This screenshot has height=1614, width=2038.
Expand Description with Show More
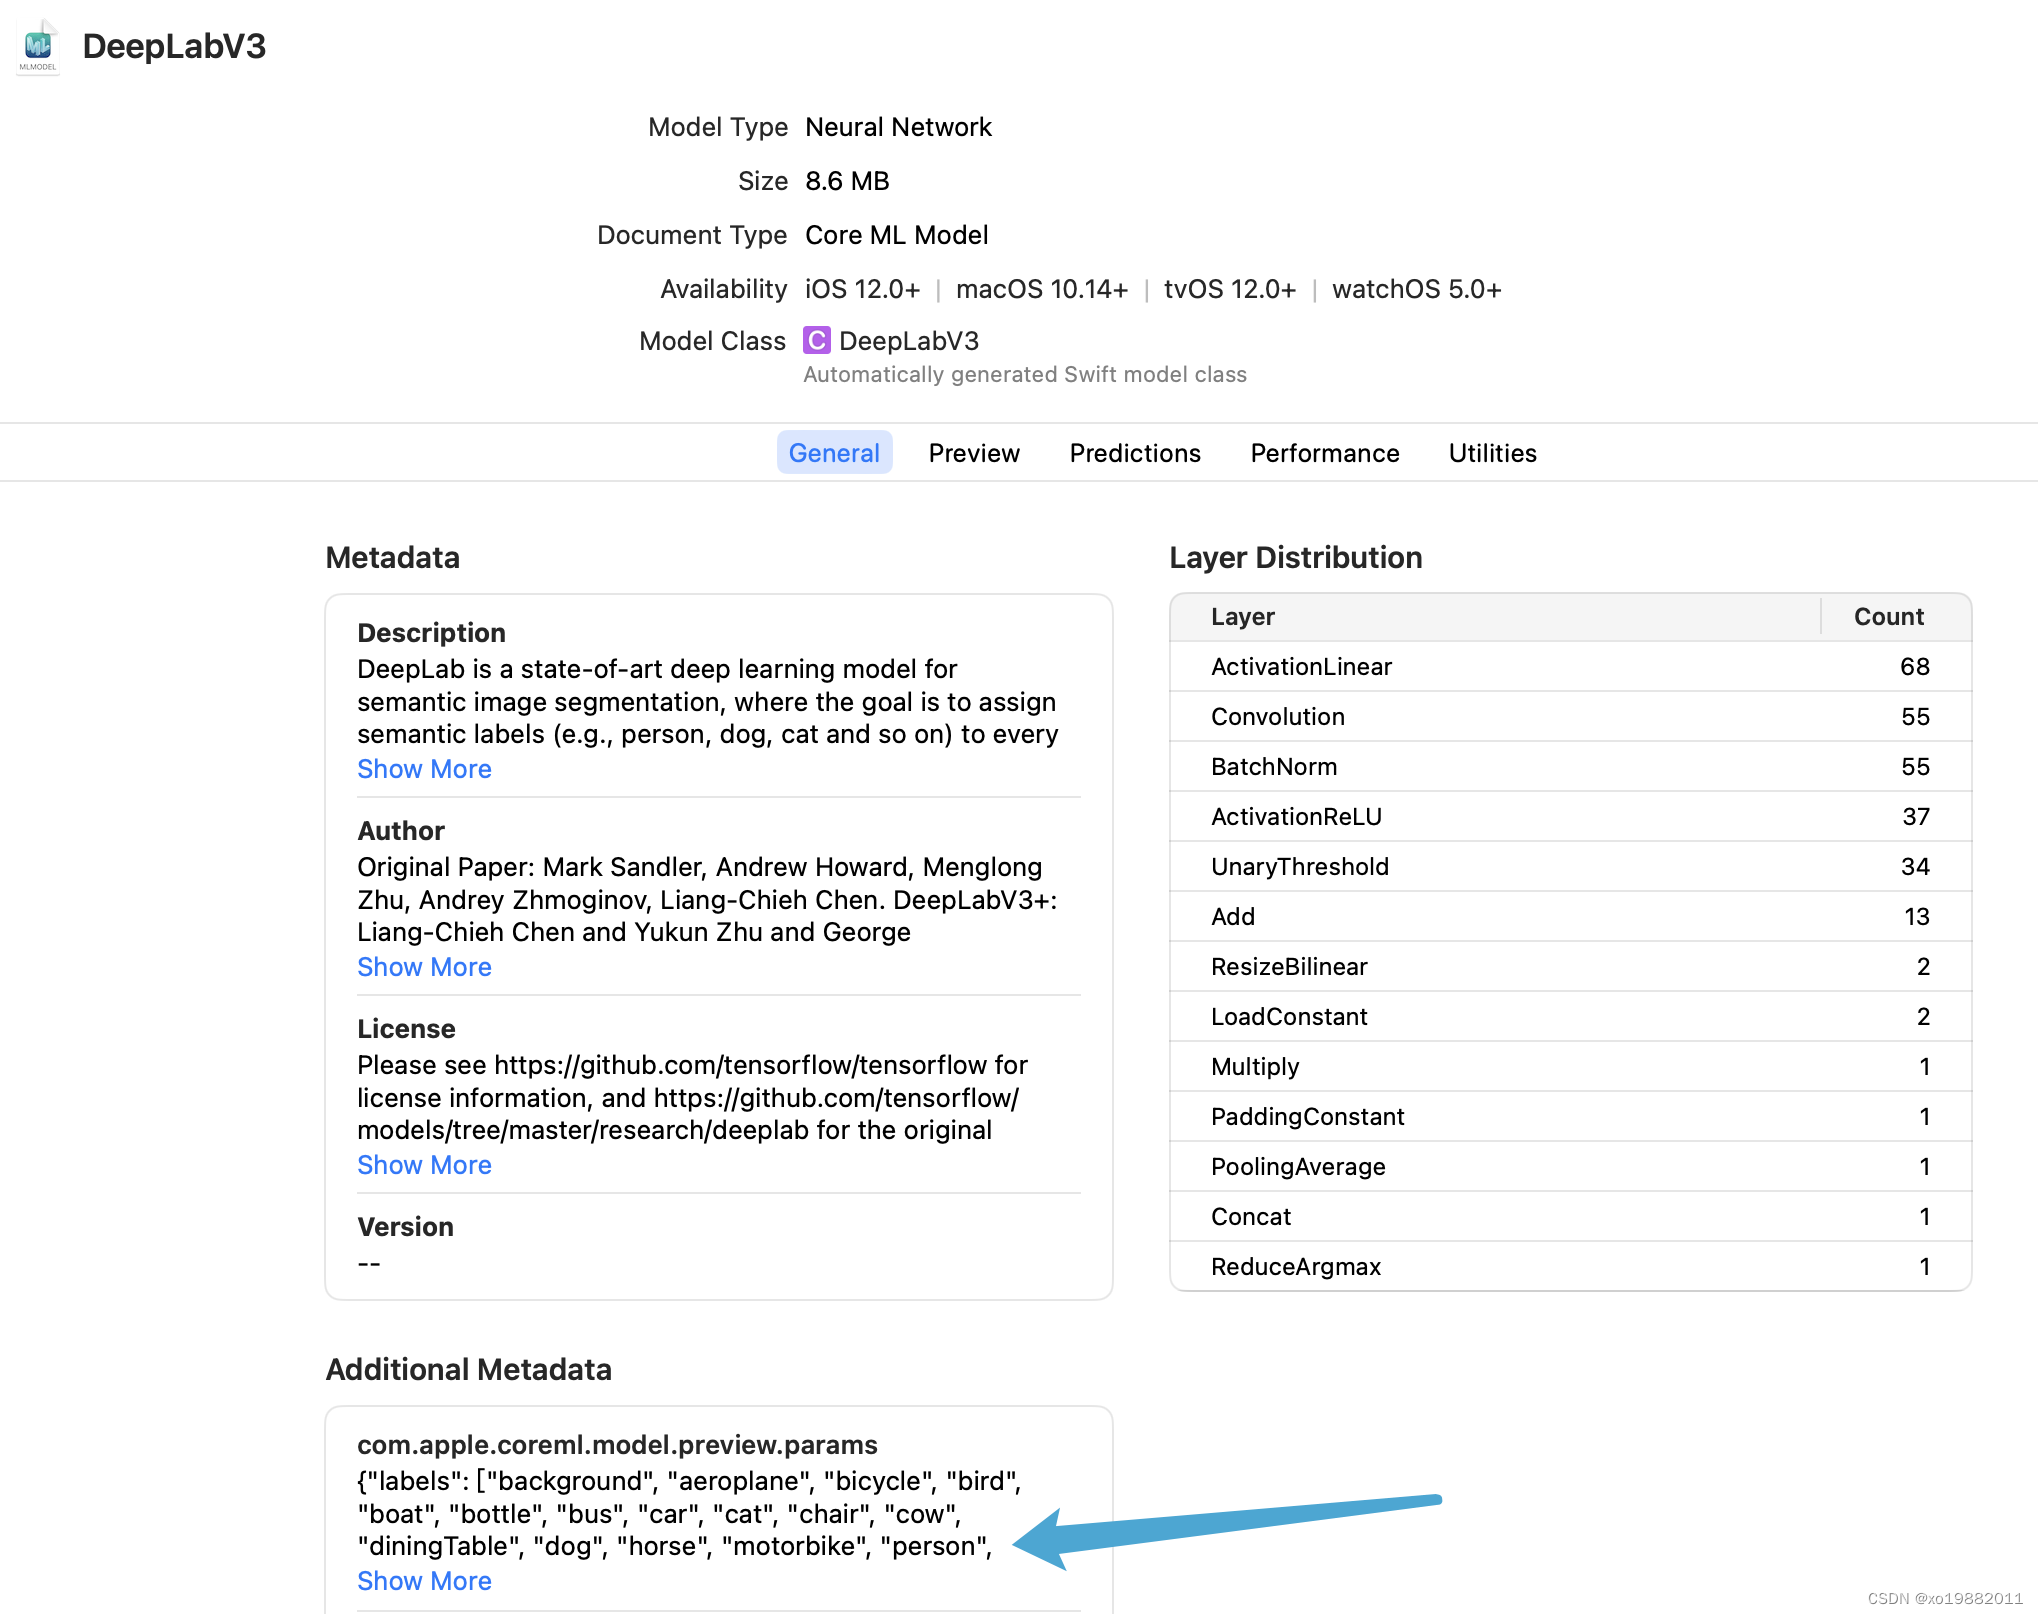[424, 769]
